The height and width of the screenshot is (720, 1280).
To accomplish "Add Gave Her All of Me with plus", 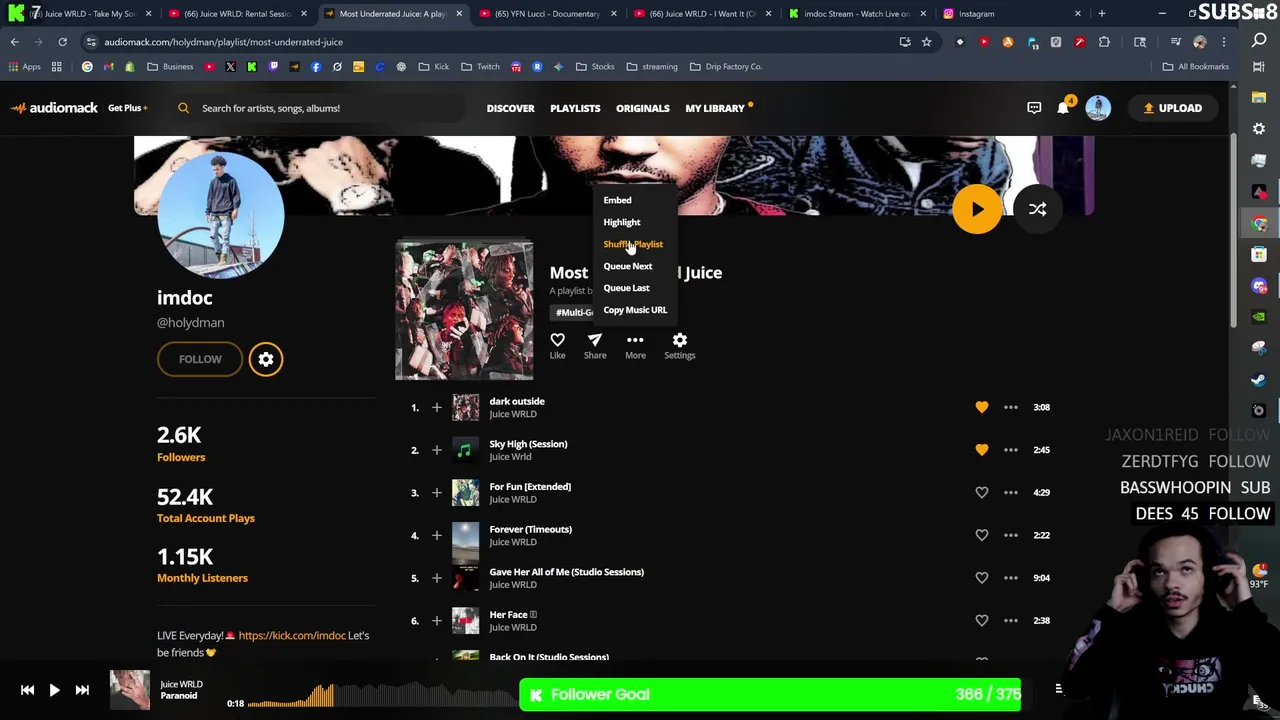I will pyautogui.click(x=436, y=578).
